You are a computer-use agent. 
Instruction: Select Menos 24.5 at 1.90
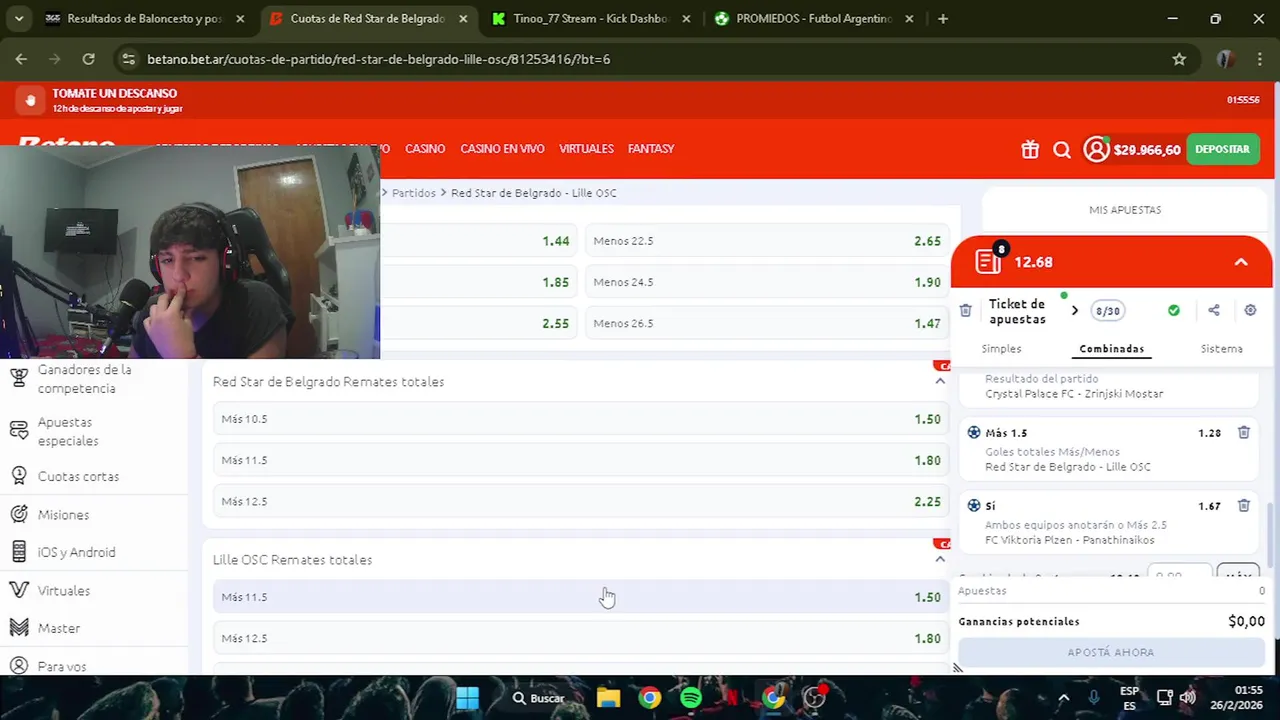click(x=767, y=282)
